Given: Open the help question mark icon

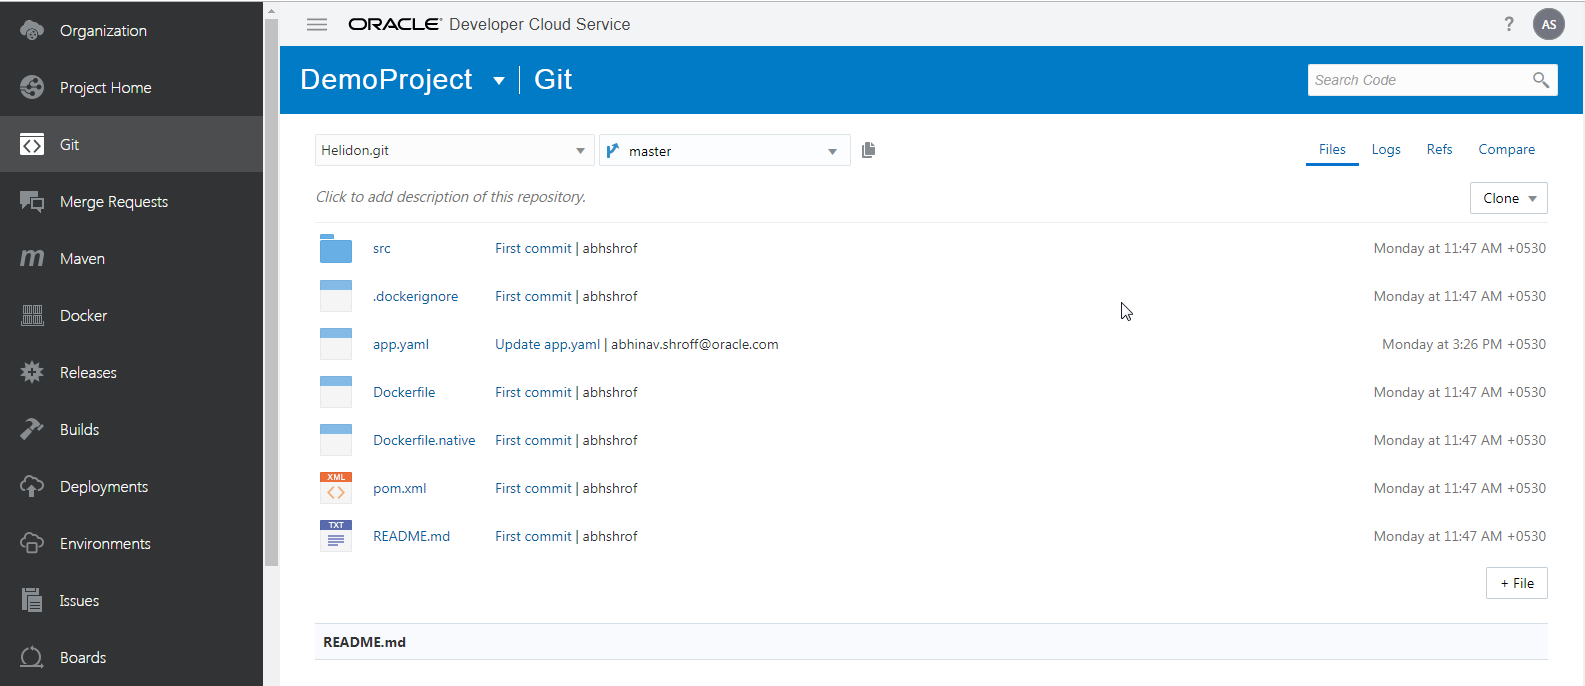Looking at the screenshot, I should click(x=1509, y=24).
